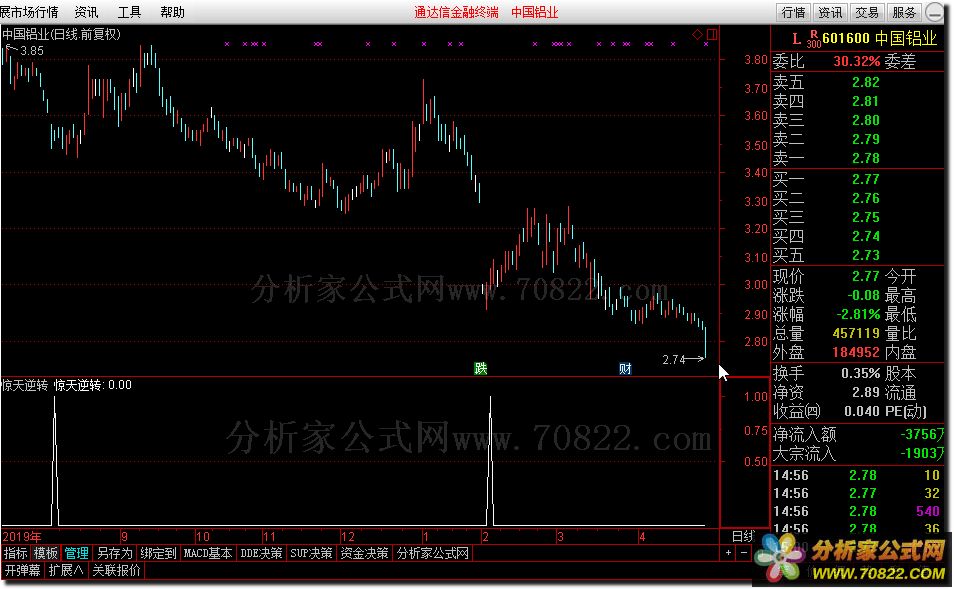The width and height of the screenshot is (954, 589).
Task: Click the 净资 value 2.89
Action: click(x=865, y=392)
